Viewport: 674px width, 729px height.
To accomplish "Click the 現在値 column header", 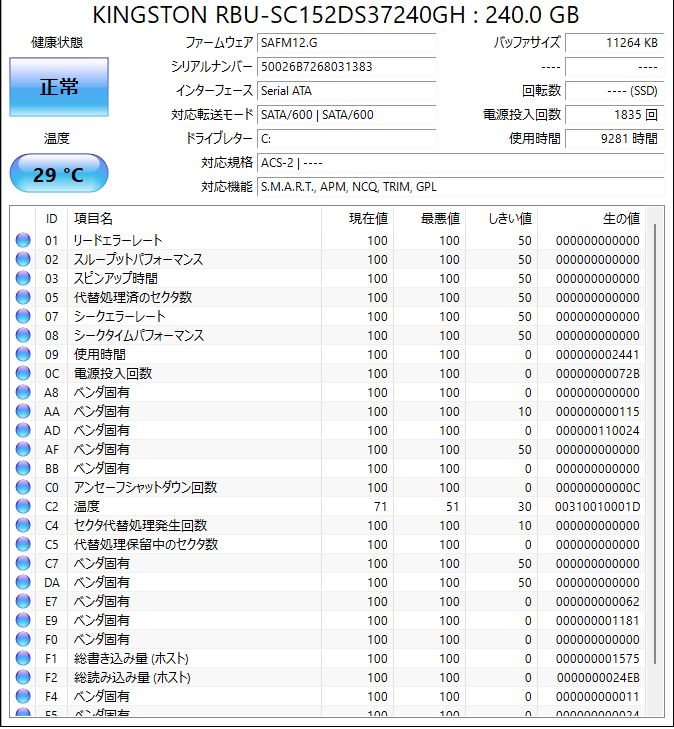I will tap(357, 219).
